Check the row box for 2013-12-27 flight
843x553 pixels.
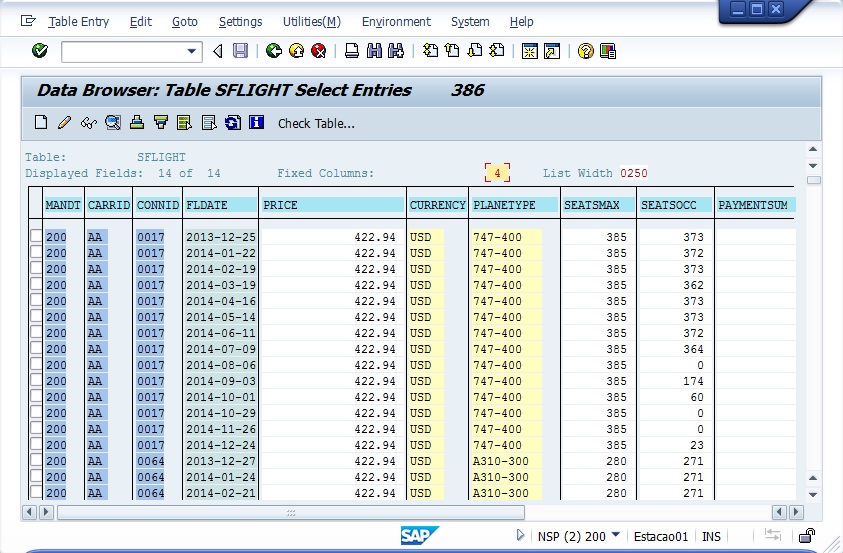(x=36, y=461)
